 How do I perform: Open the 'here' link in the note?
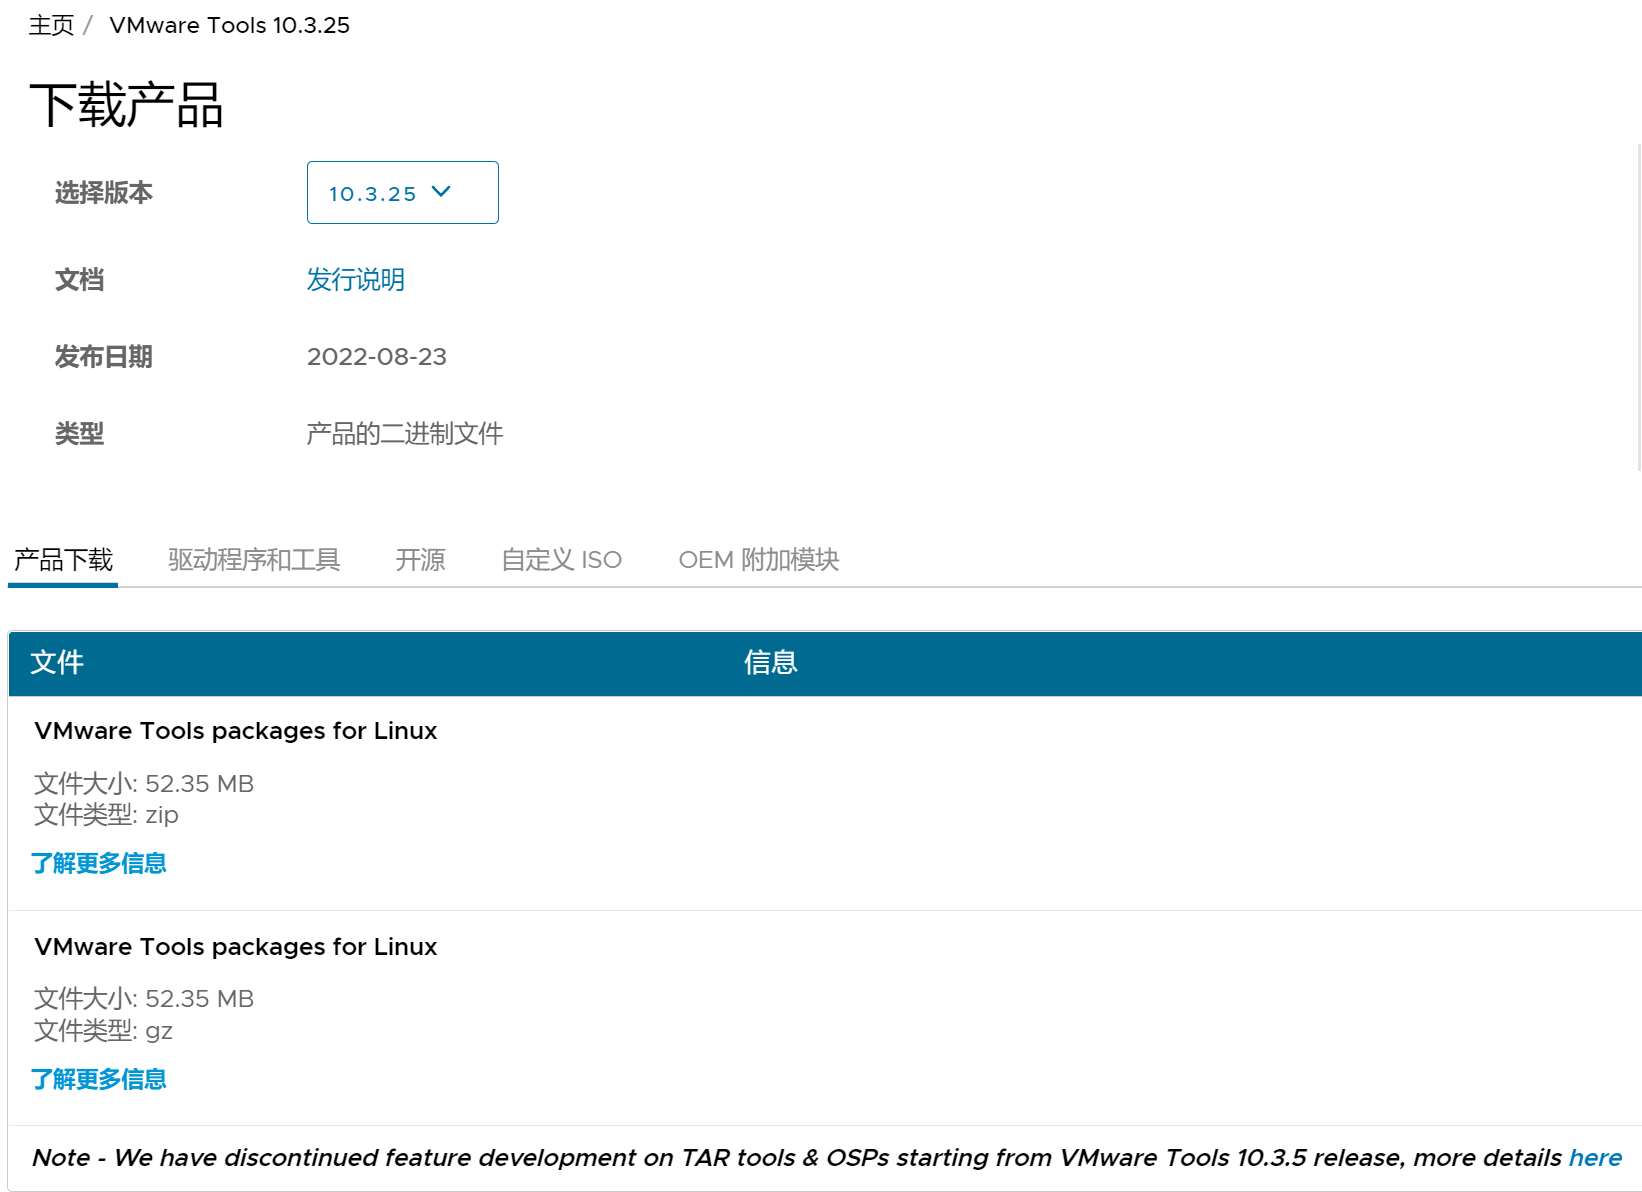point(1595,1158)
